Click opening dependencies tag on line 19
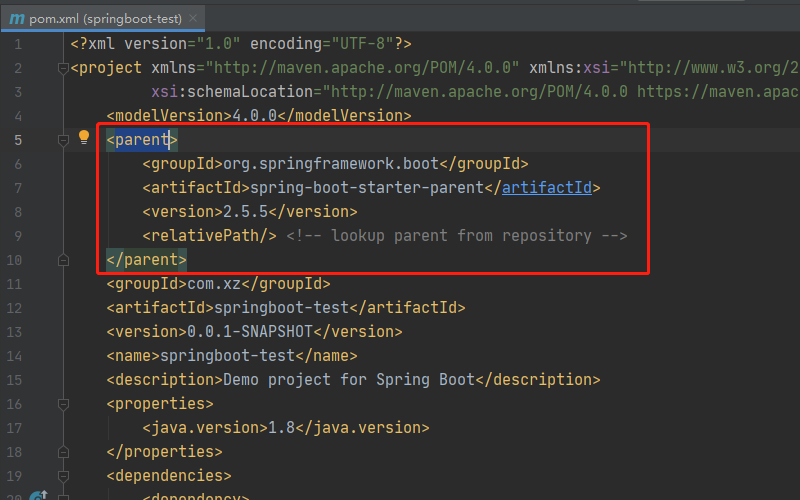Viewport: 800px width, 500px height. click(169, 476)
